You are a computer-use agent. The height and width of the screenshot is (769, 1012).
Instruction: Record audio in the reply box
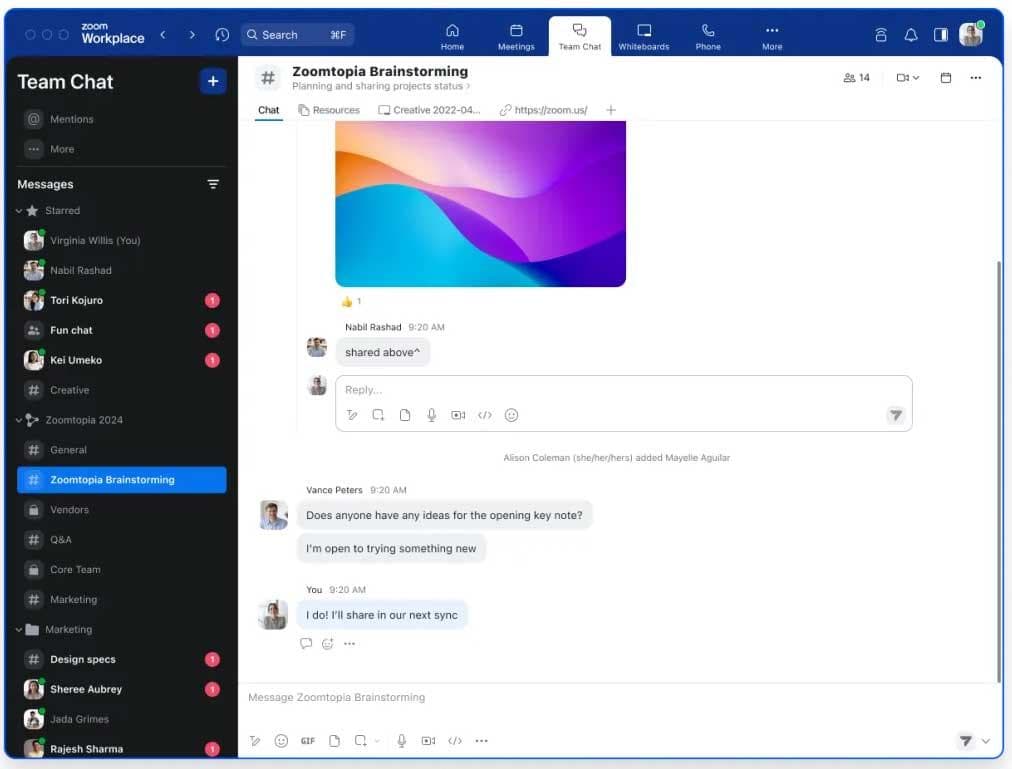(431, 415)
